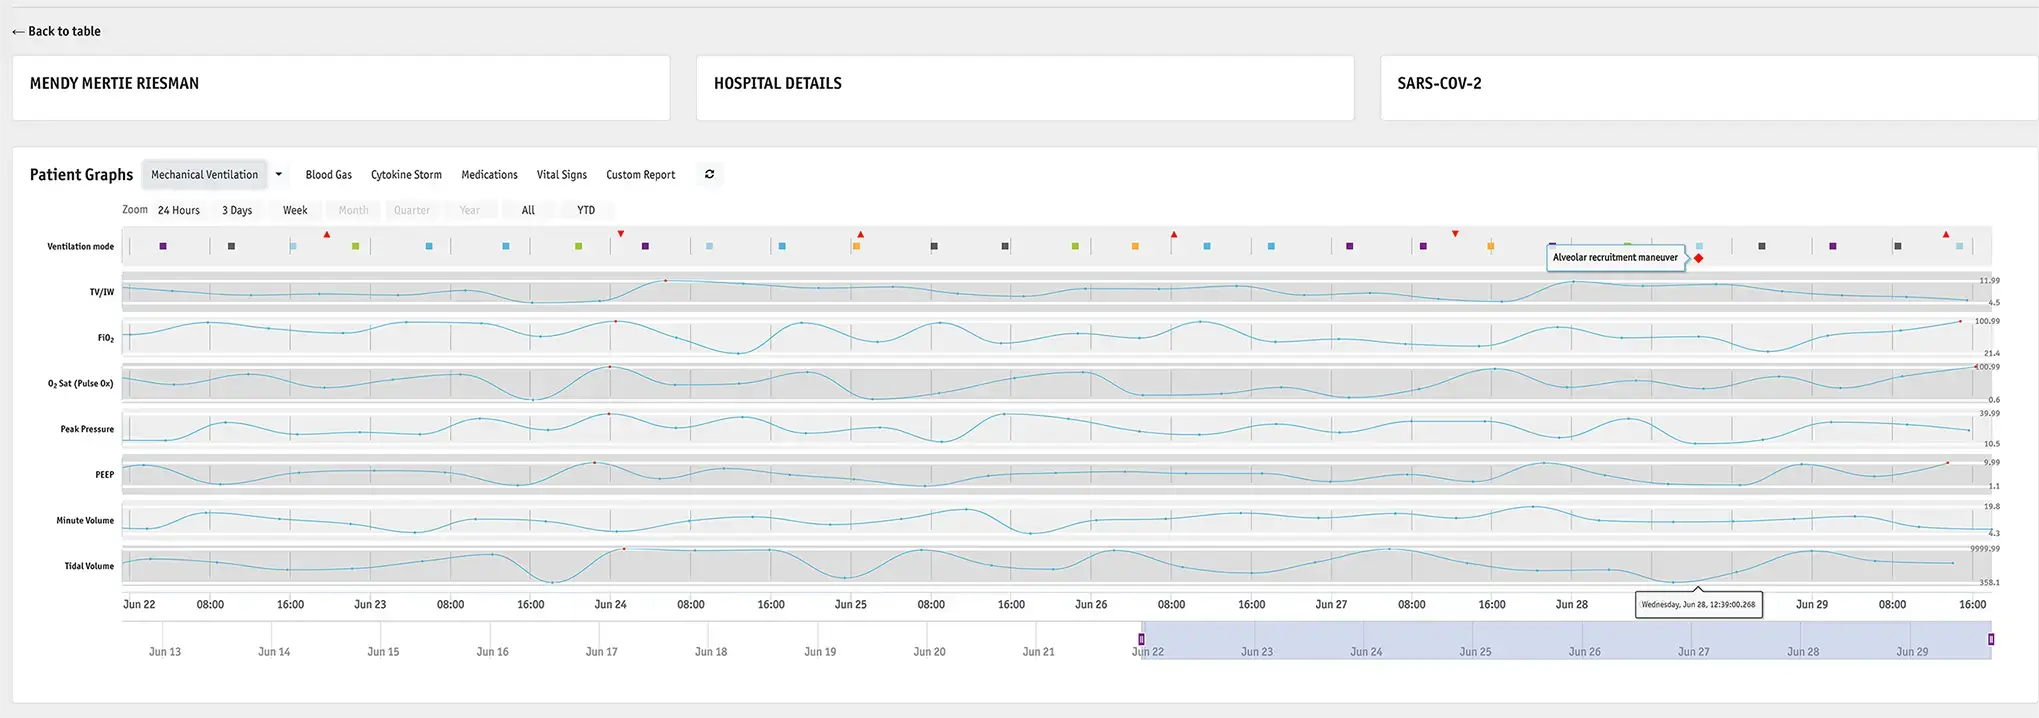The width and height of the screenshot is (2039, 718).
Task: Go back via the Back to table link
Action: 56,31
